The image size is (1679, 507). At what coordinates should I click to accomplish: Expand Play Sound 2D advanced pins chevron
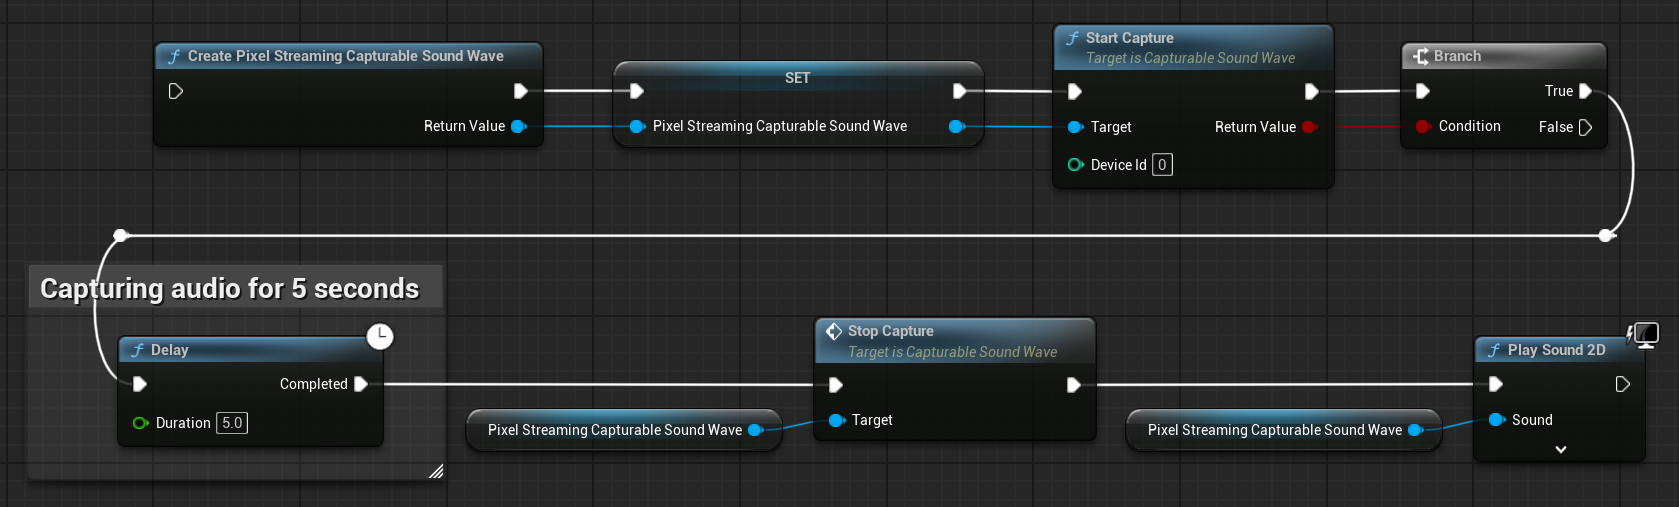(1560, 450)
